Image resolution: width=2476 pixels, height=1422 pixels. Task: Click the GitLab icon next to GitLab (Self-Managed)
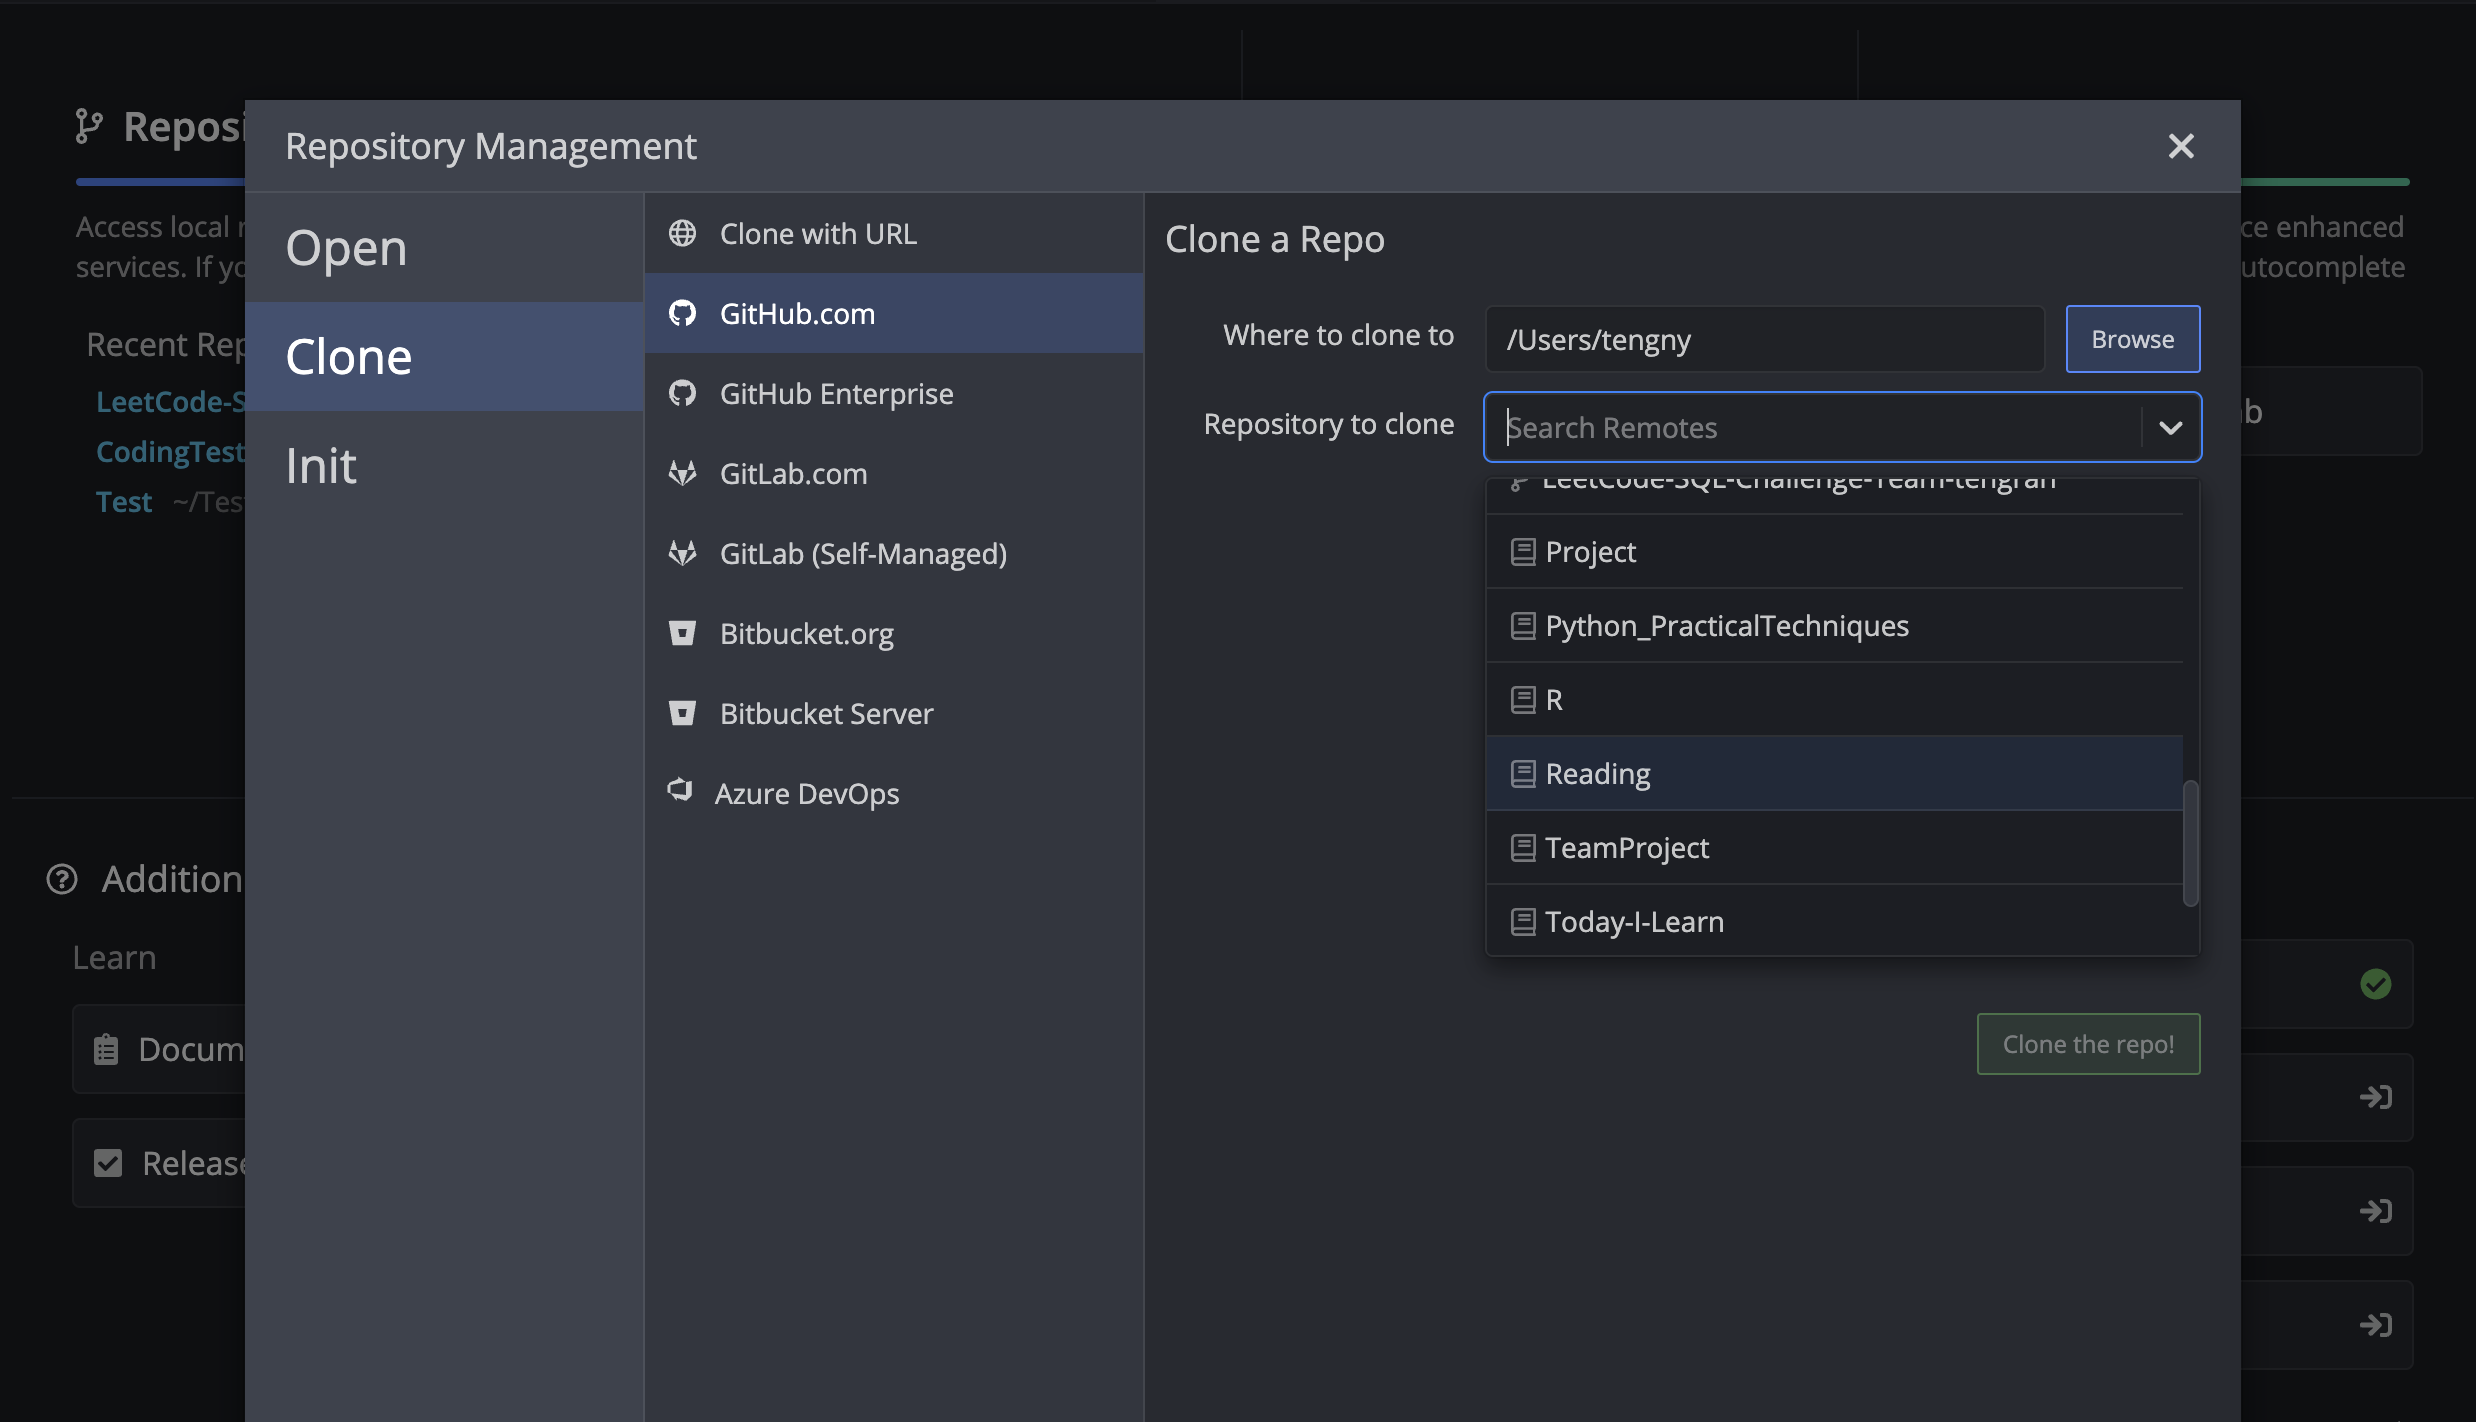click(682, 553)
